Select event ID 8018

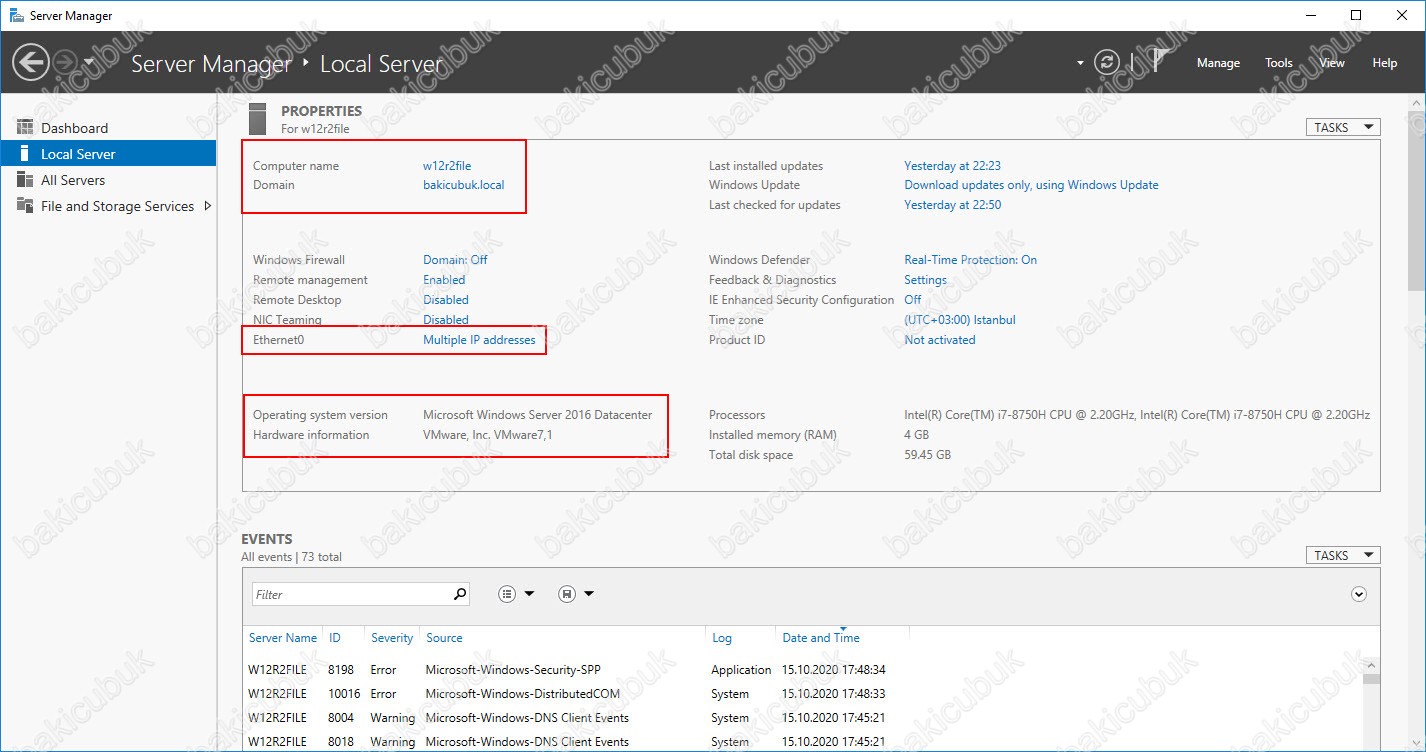coord(341,742)
